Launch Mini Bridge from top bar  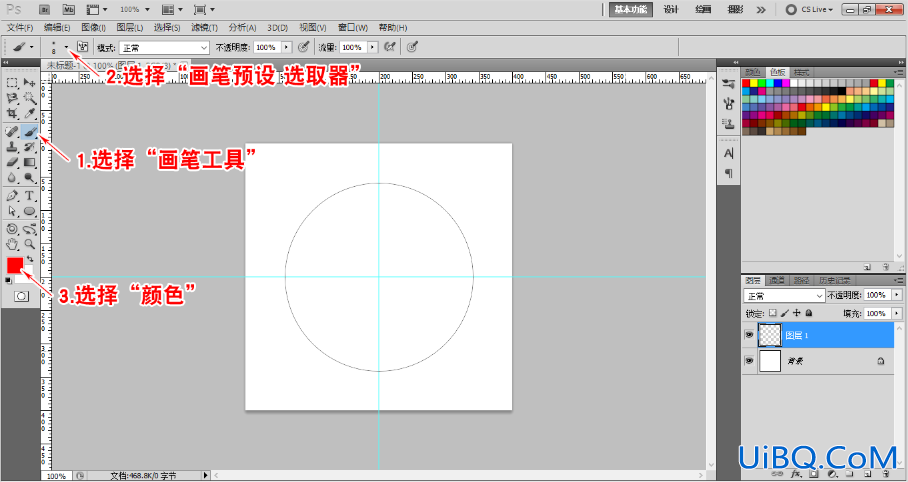[x=68, y=9]
